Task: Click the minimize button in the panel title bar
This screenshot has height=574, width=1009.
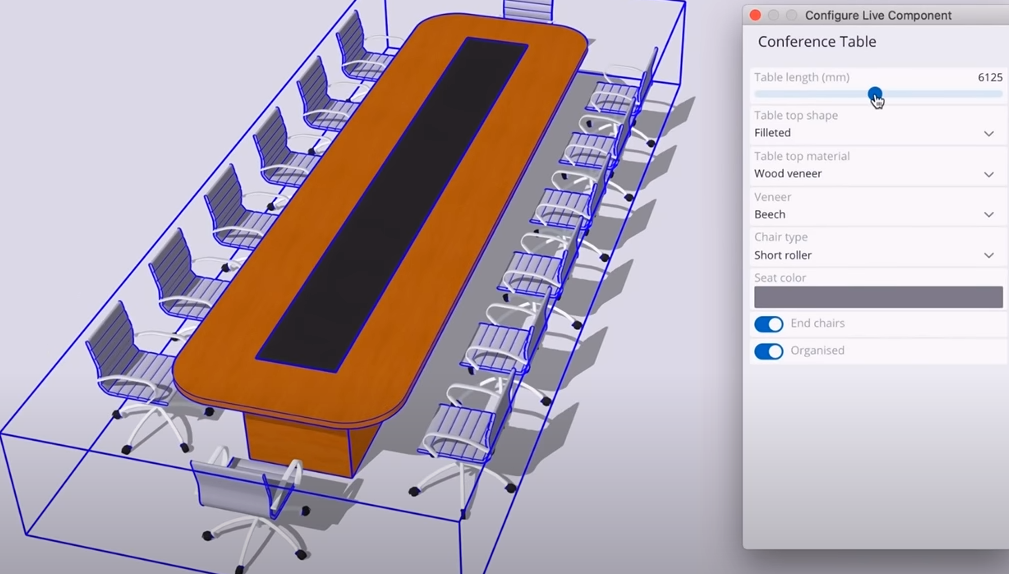Action: tap(773, 15)
